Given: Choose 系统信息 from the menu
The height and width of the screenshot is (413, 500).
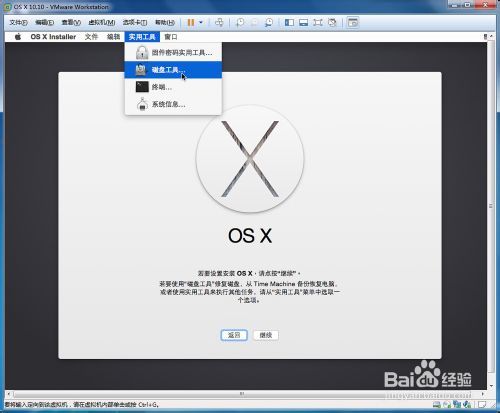Looking at the screenshot, I should pos(173,104).
